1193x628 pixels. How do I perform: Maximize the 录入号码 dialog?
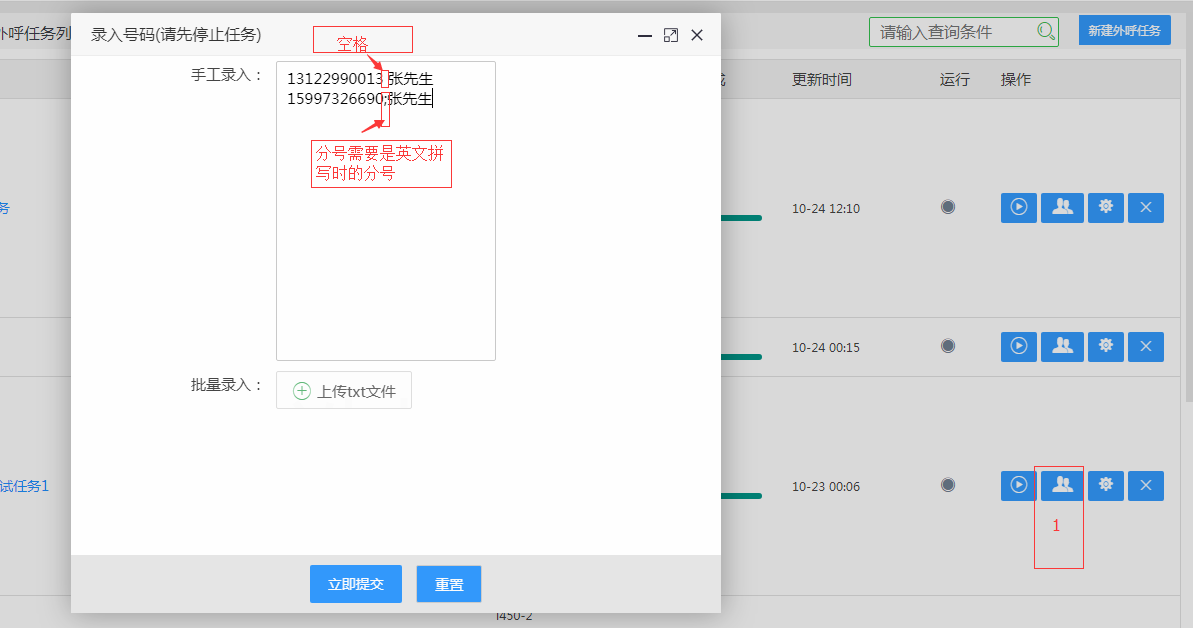click(670, 35)
